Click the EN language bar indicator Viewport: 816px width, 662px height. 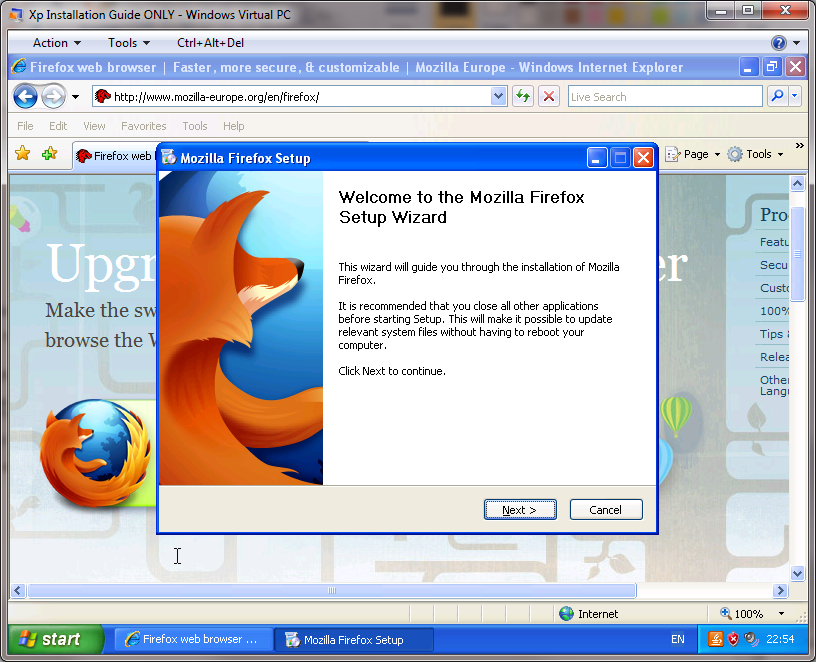(x=678, y=639)
